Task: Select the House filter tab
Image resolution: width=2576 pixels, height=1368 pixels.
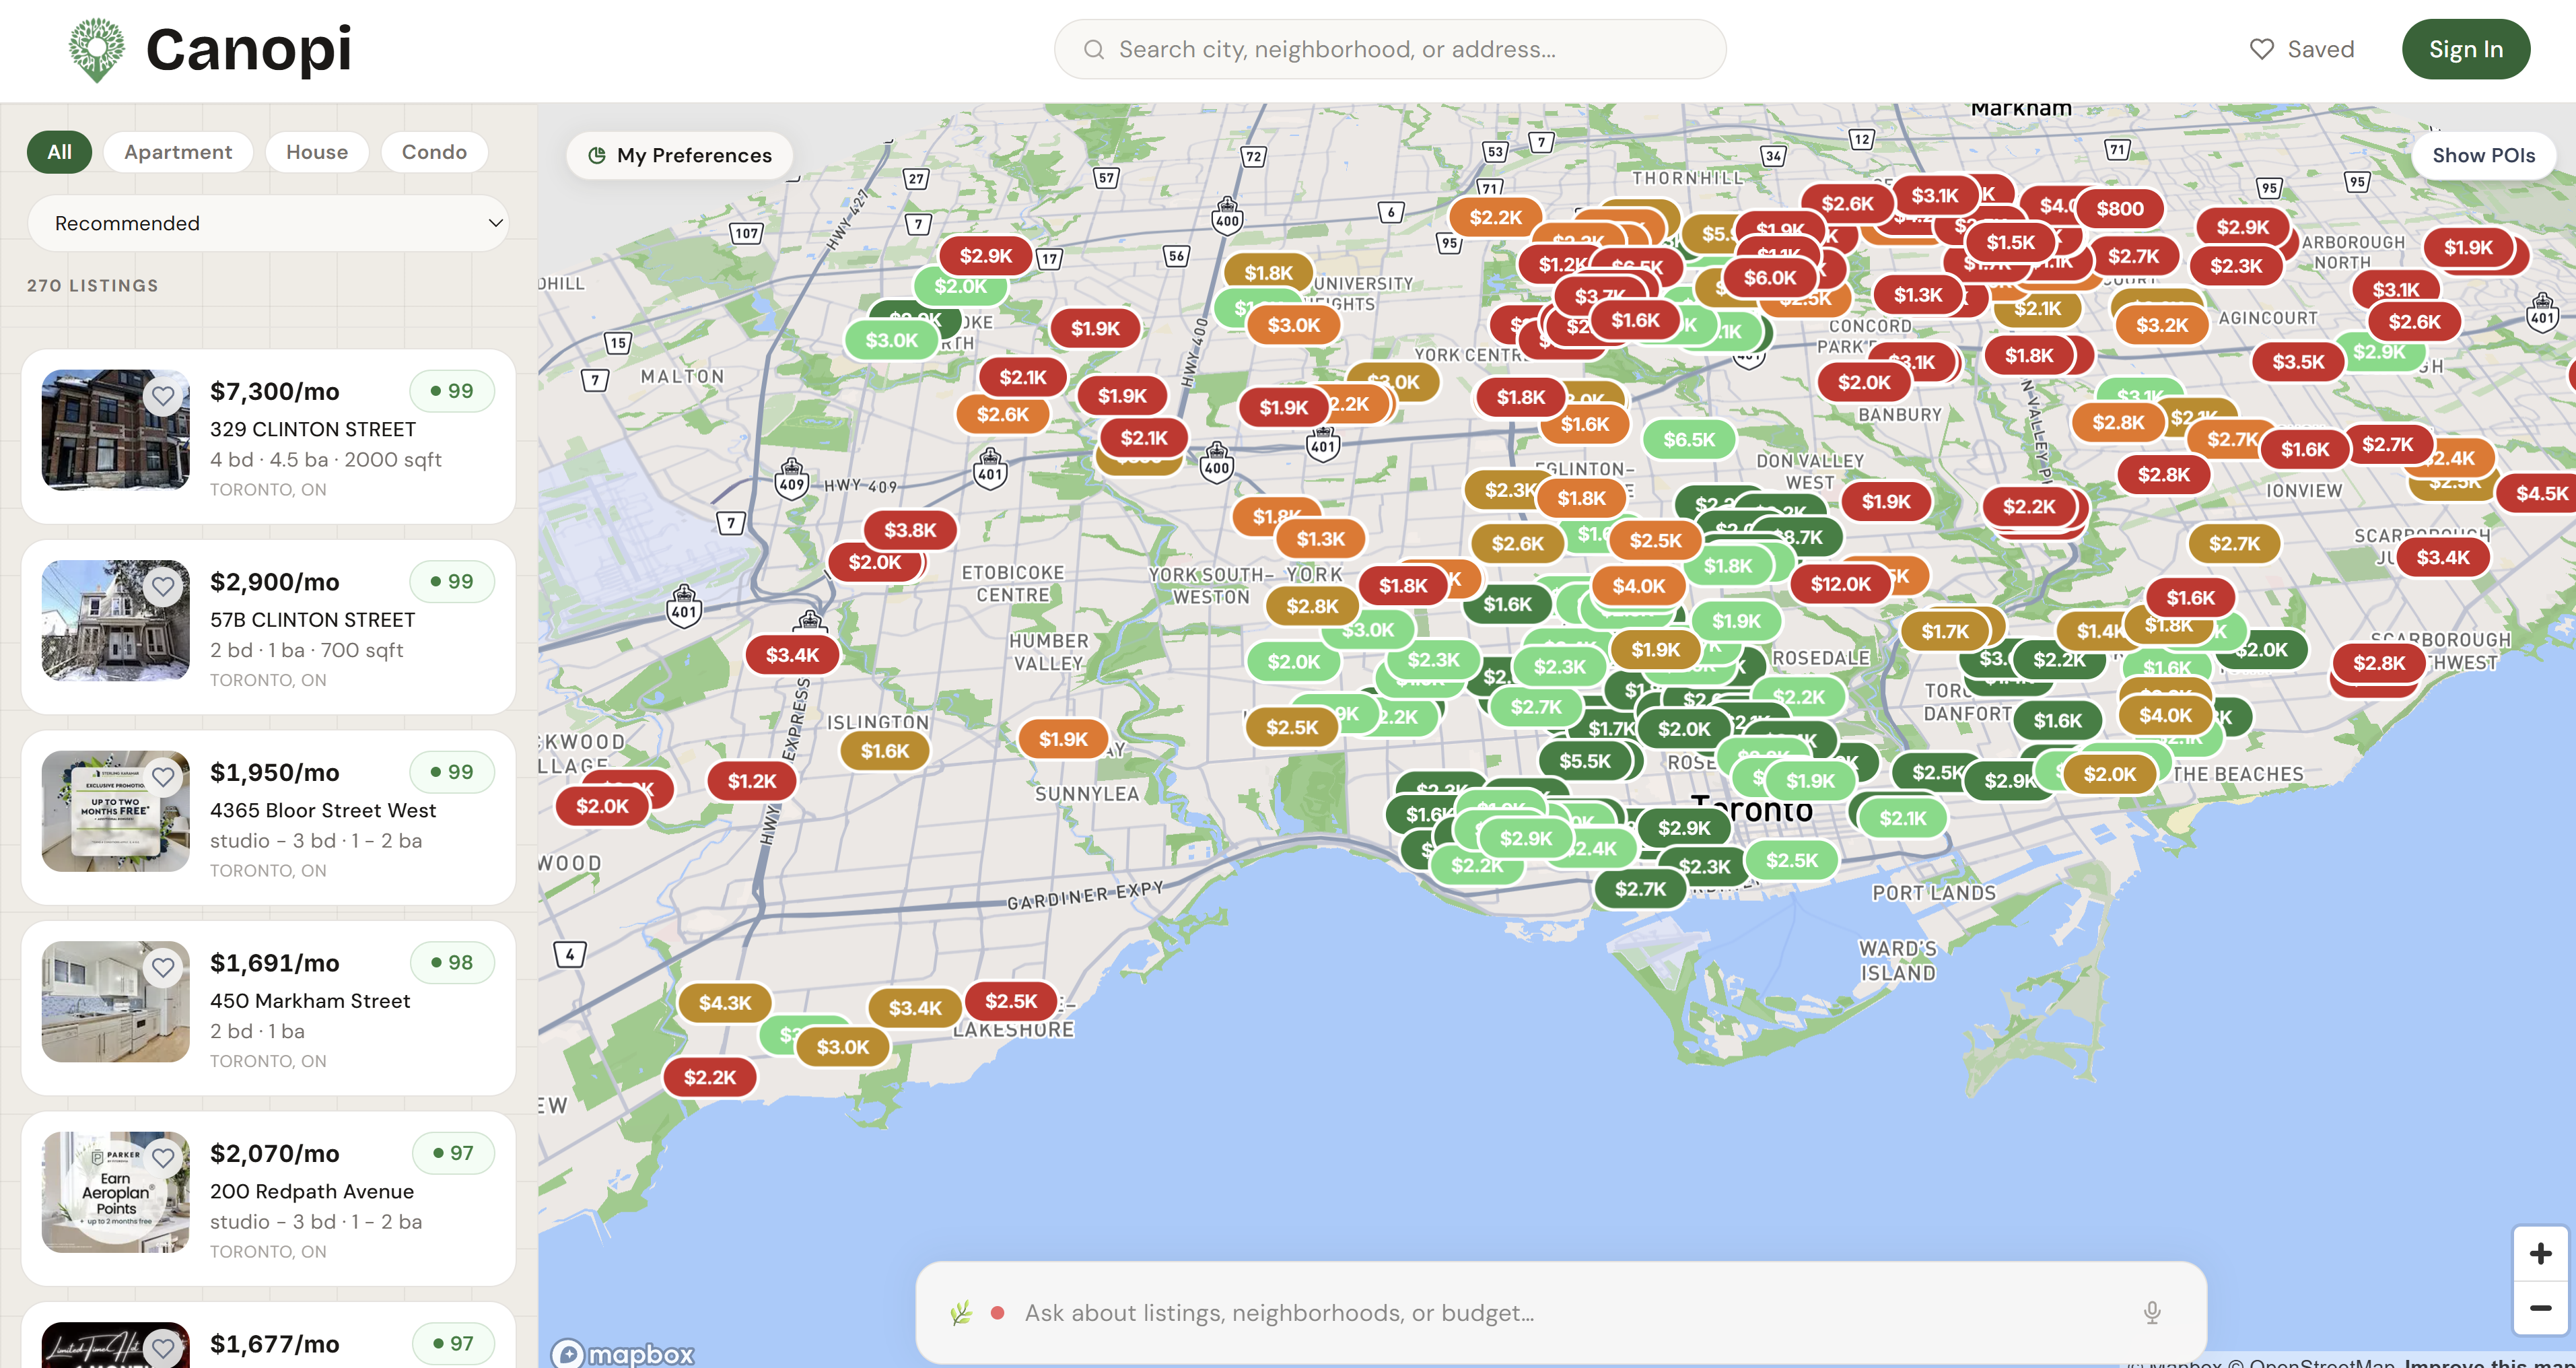Action: pos(317,152)
